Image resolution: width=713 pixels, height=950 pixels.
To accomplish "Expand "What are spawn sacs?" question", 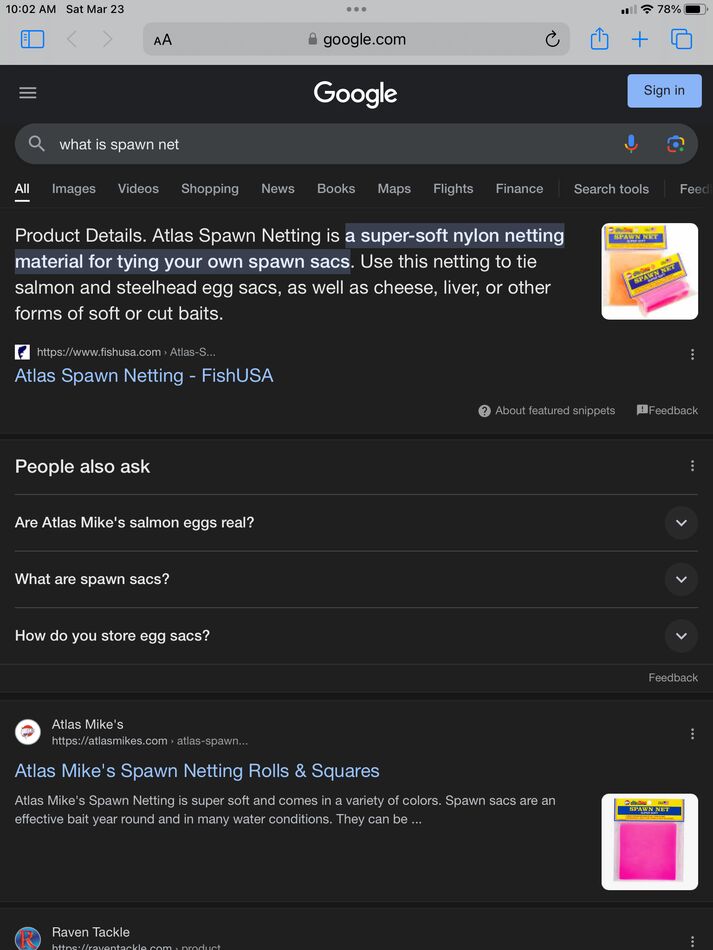I will coord(681,580).
